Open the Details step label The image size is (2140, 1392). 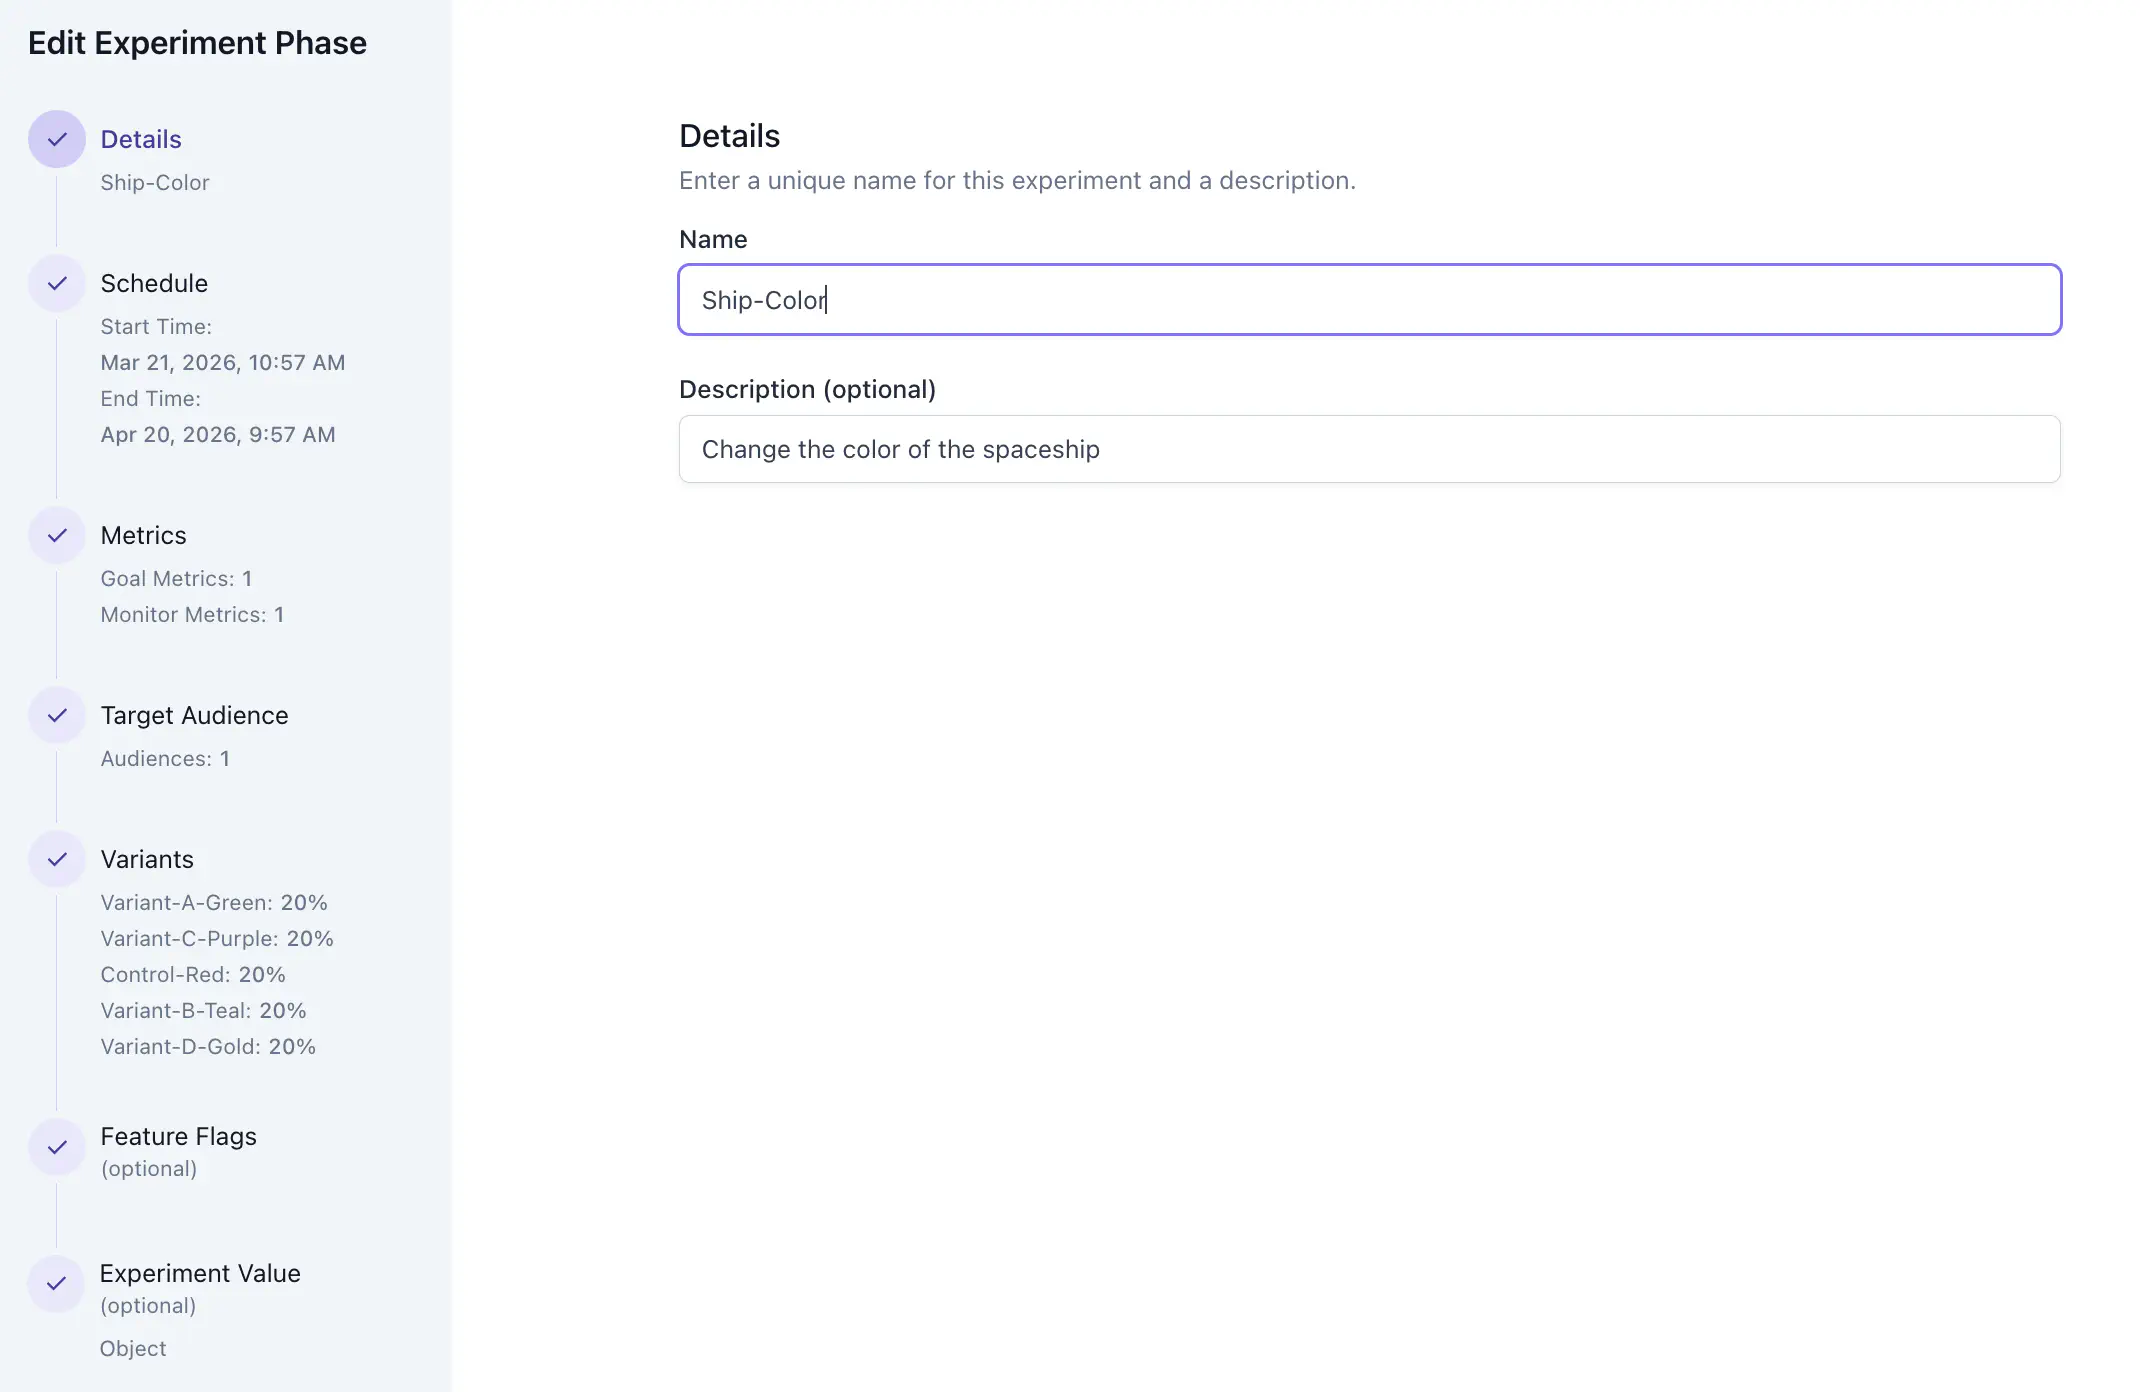(x=141, y=139)
